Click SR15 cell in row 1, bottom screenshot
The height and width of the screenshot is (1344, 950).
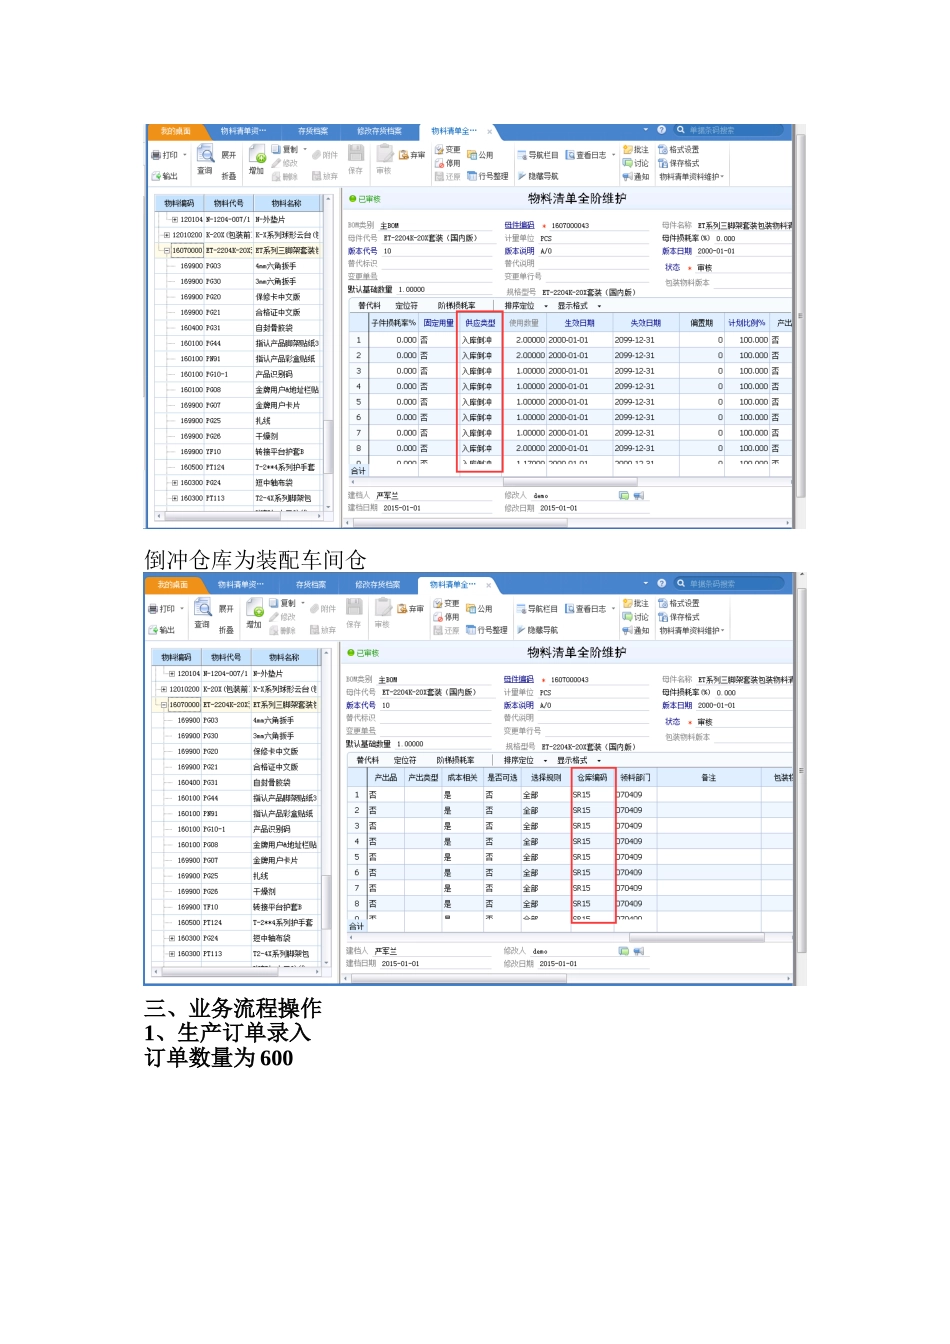pos(592,795)
